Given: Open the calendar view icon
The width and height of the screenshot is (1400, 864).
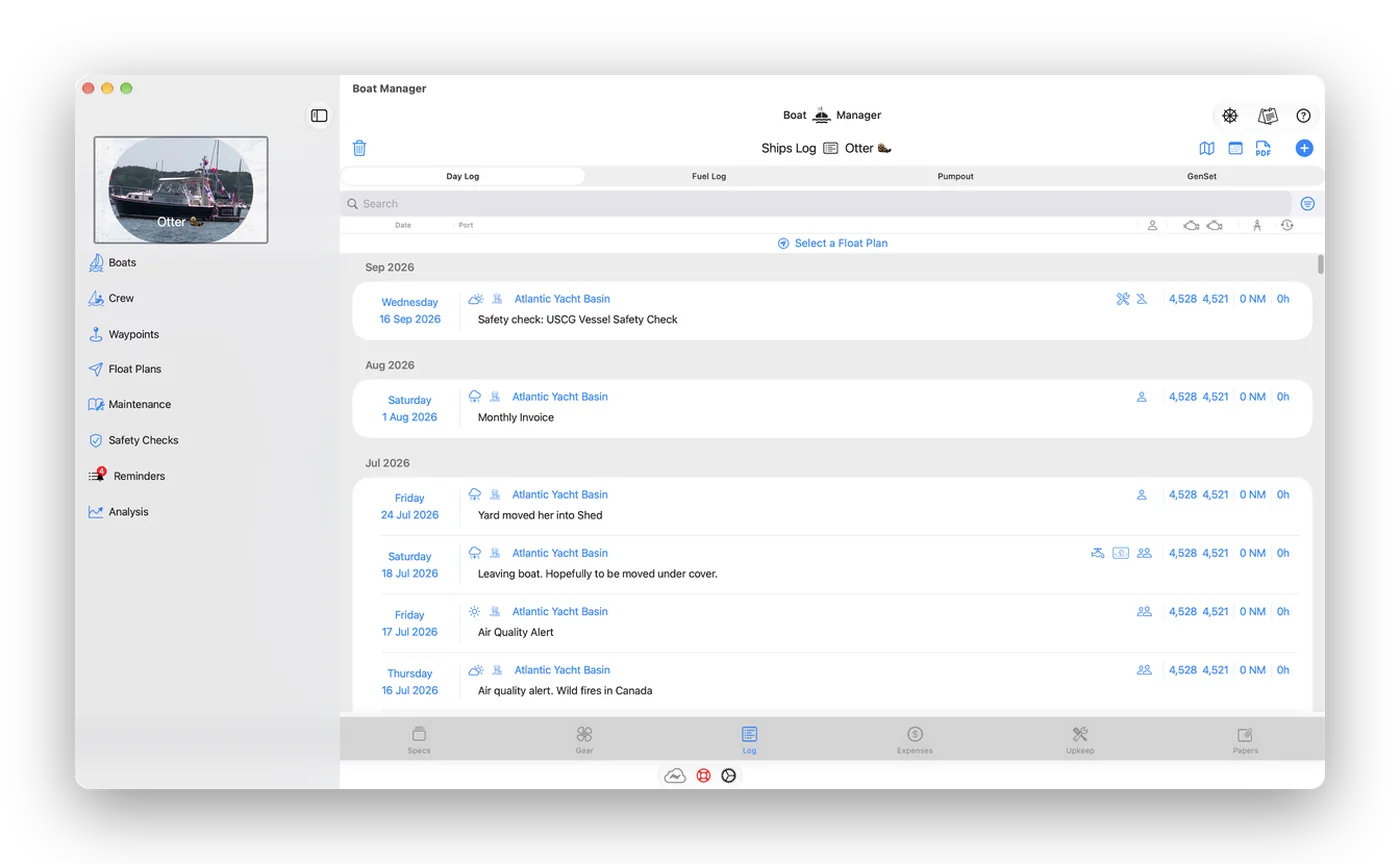Looking at the screenshot, I should tap(1236, 148).
